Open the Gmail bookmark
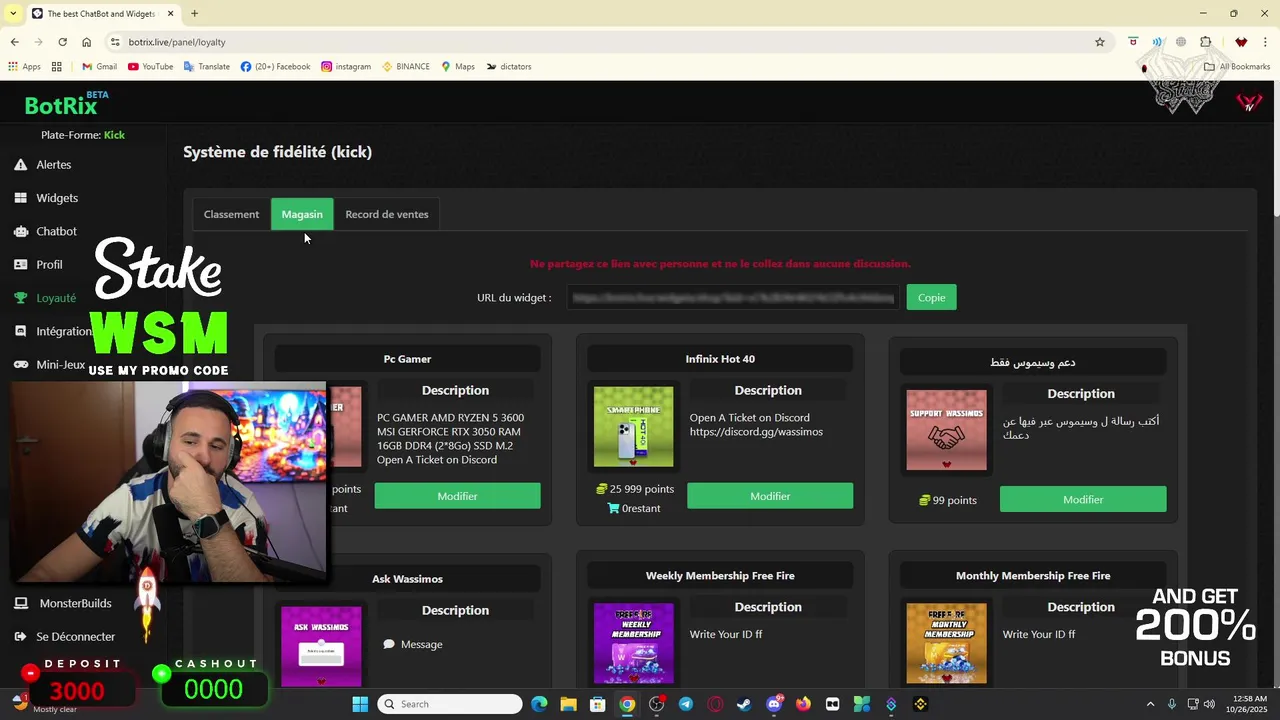The width and height of the screenshot is (1280, 720). 99,67
